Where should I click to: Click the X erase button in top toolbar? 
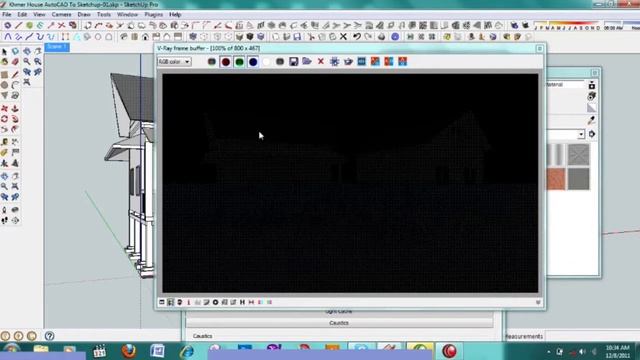pos(343,37)
